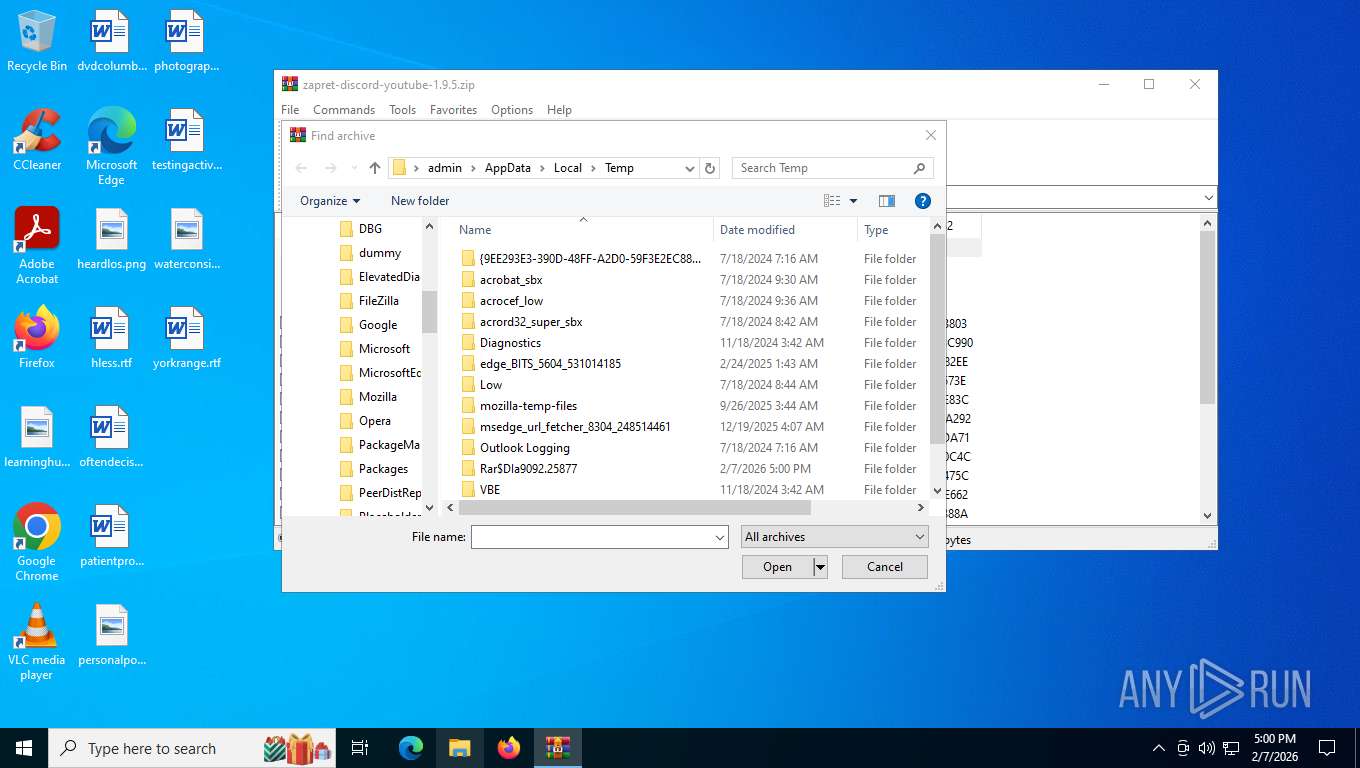Open the Organize dropdown menu

coord(330,201)
